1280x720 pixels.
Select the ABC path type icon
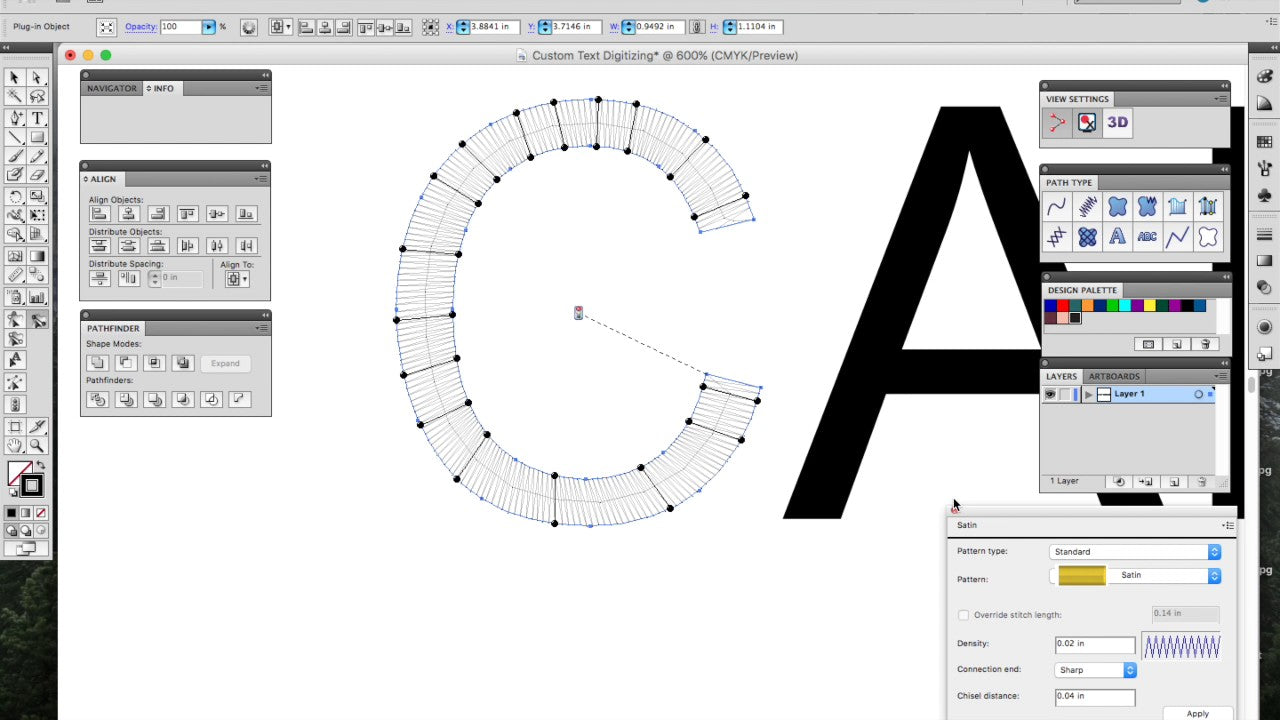[x=1147, y=236]
